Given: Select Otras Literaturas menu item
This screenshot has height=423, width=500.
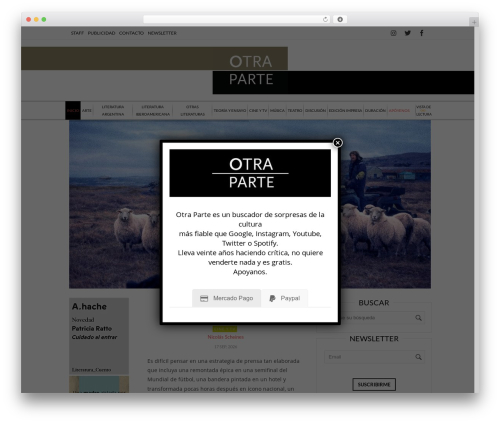Looking at the screenshot, I should pos(193,110).
